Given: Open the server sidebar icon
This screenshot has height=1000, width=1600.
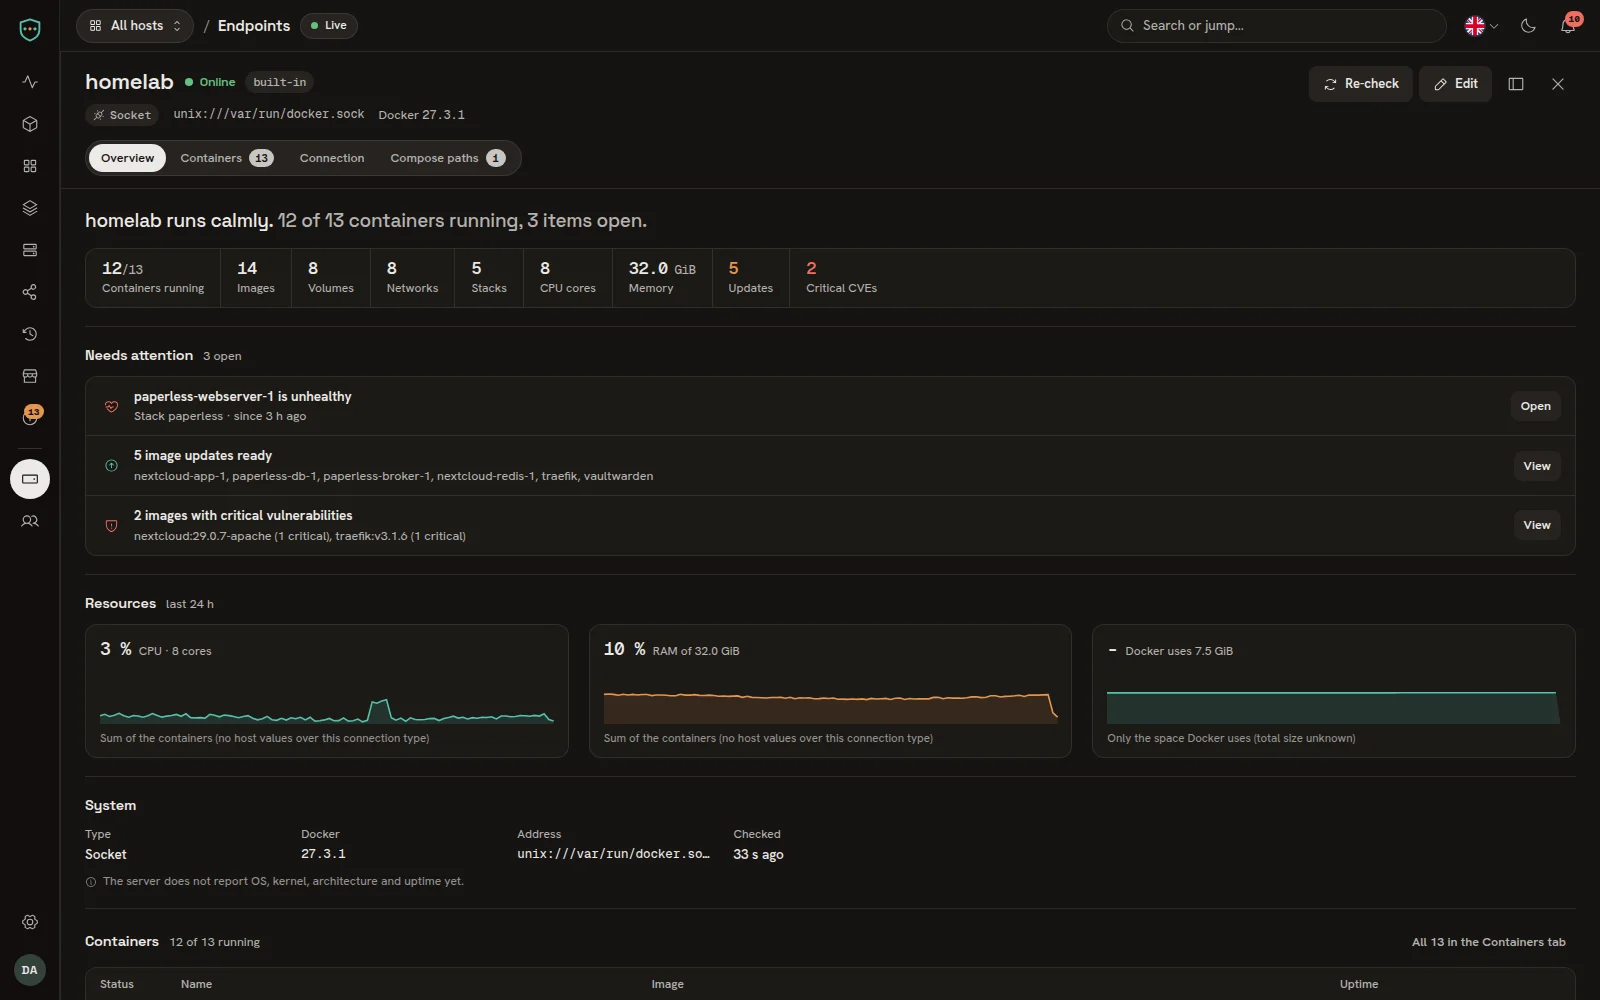Looking at the screenshot, I should (30, 250).
